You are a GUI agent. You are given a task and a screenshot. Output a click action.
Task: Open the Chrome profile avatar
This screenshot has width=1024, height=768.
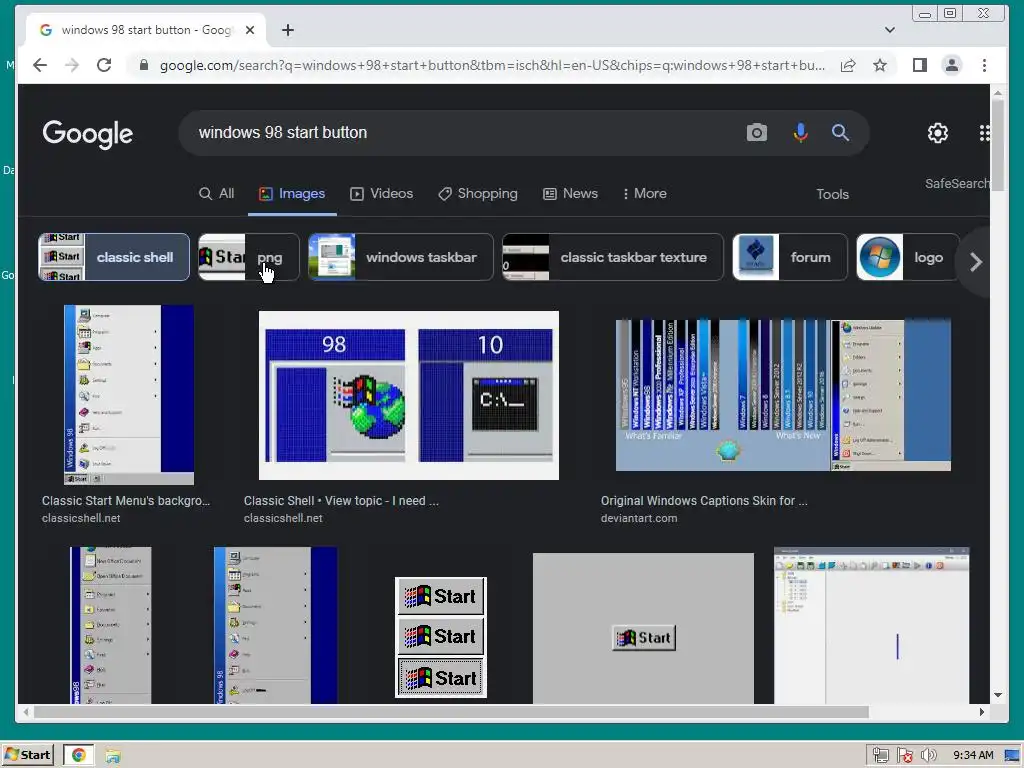[x=952, y=65]
